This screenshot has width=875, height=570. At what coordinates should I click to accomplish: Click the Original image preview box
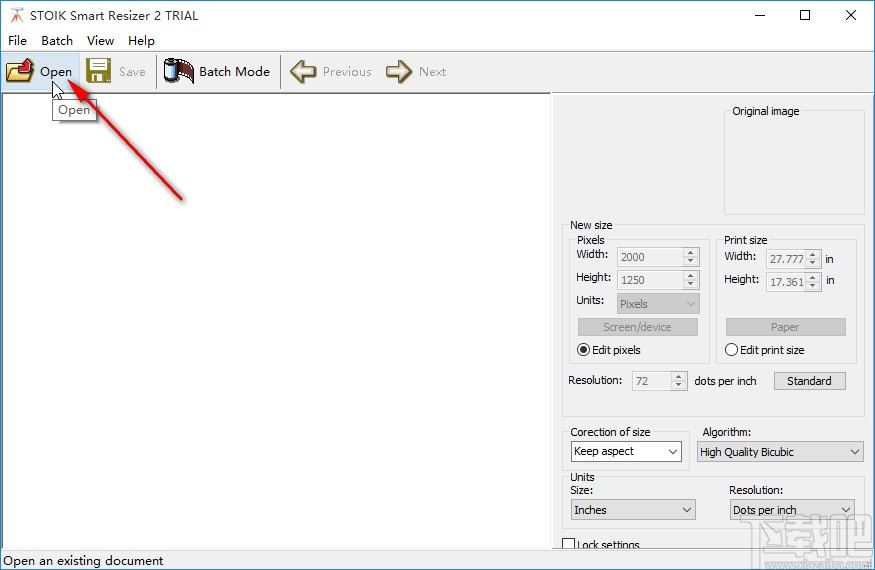click(x=794, y=163)
